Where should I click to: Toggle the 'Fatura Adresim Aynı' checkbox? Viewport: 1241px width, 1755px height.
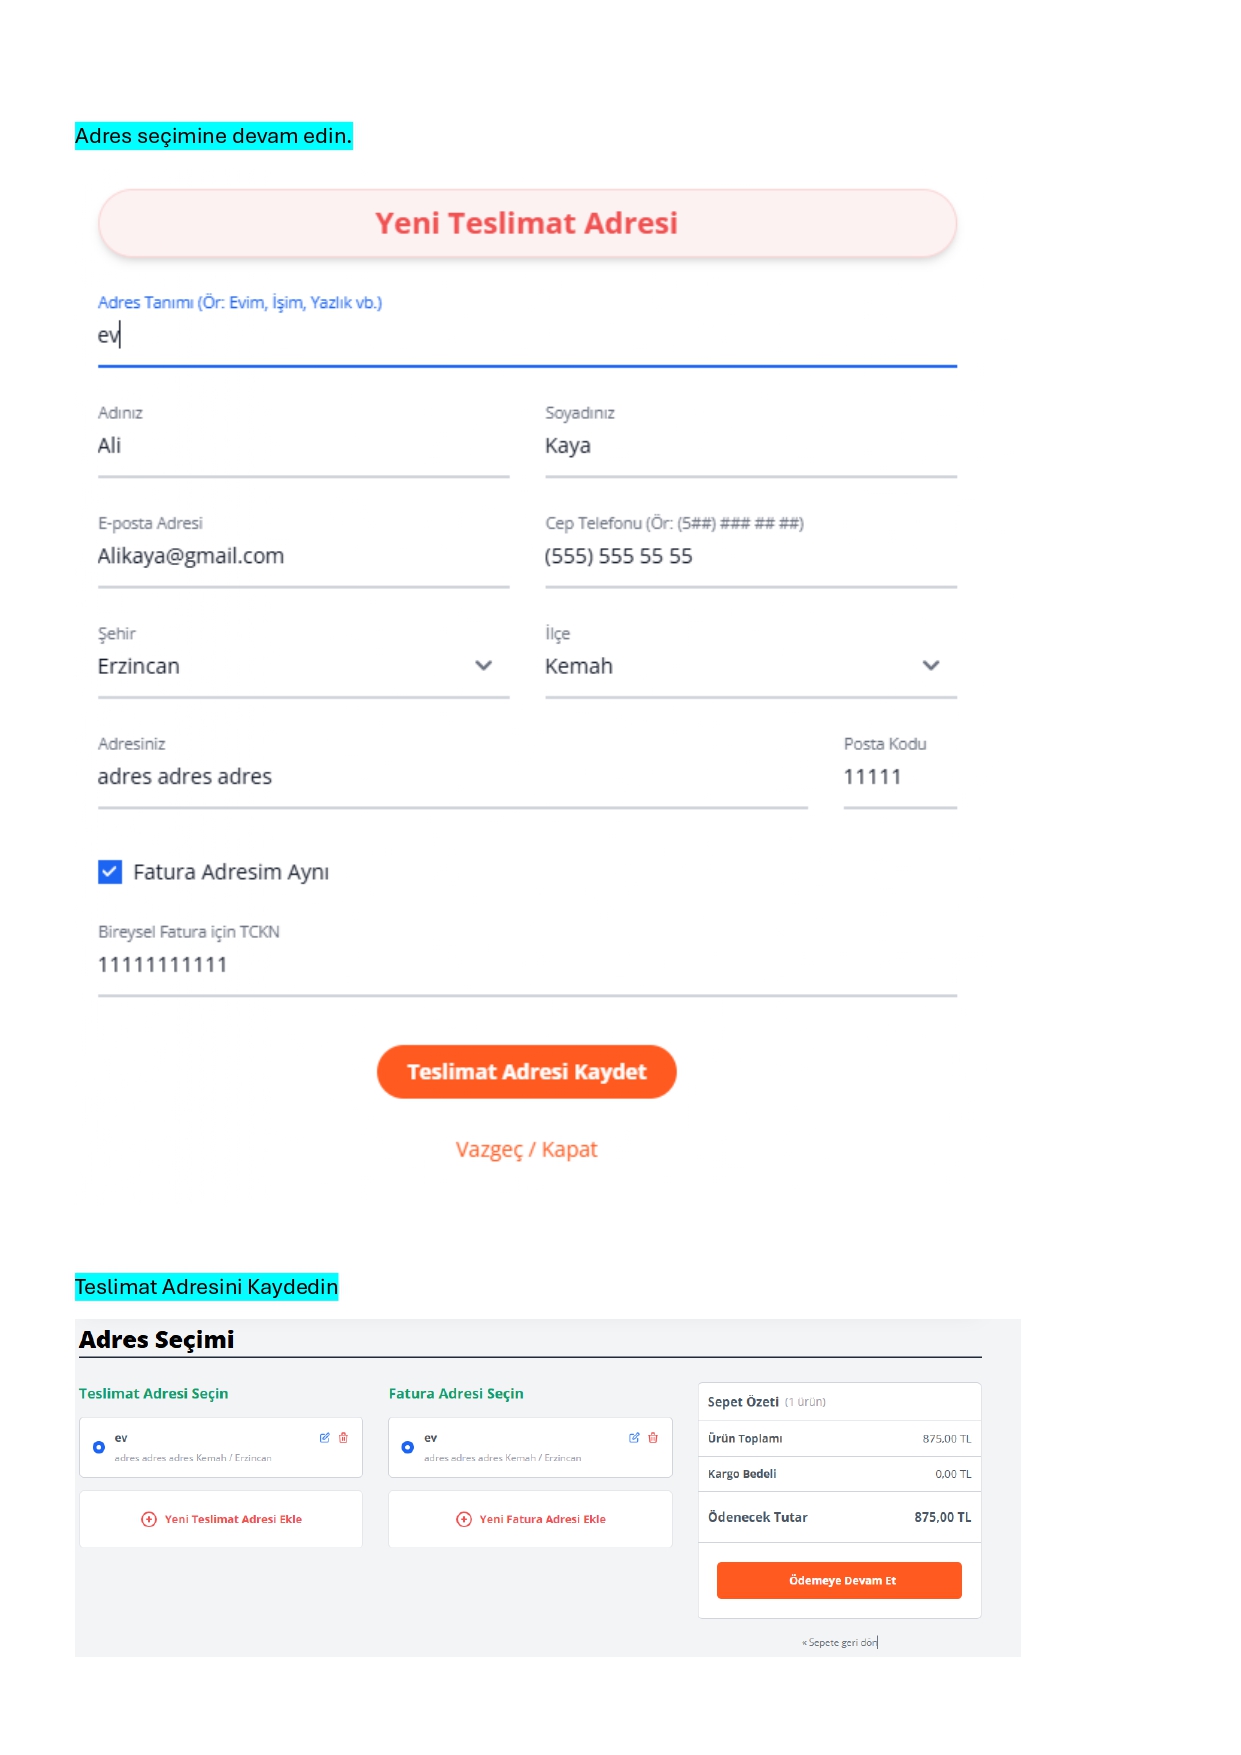click(x=110, y=872)
